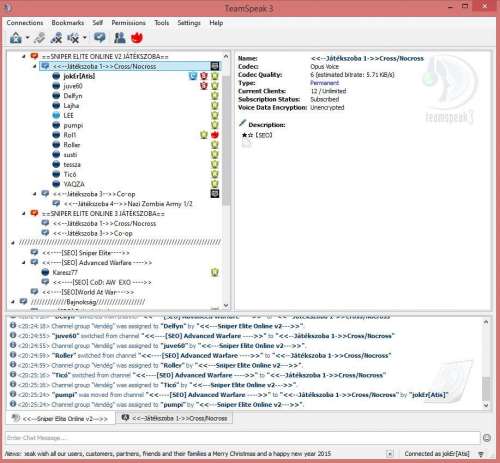Toggle the mute speakers toolbar button
The image size is (500, 463).
(x=73, y=38)
